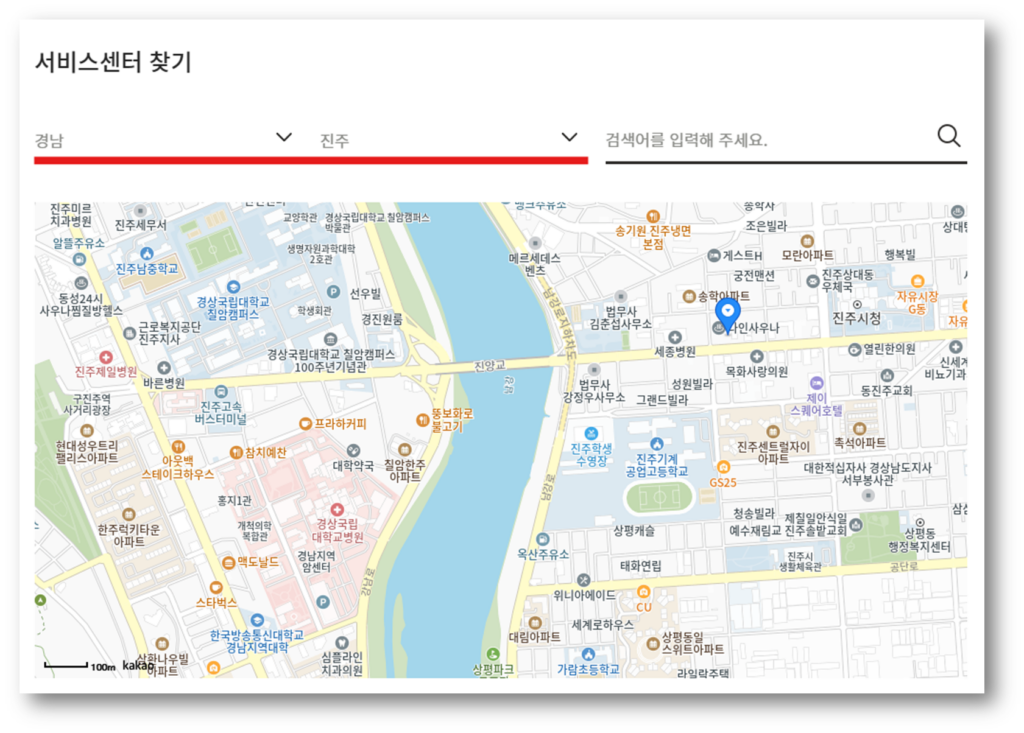The image size is (1024, 733).
Task: Click the 프라하커피 cafe icon
Action: pos(305,424)
